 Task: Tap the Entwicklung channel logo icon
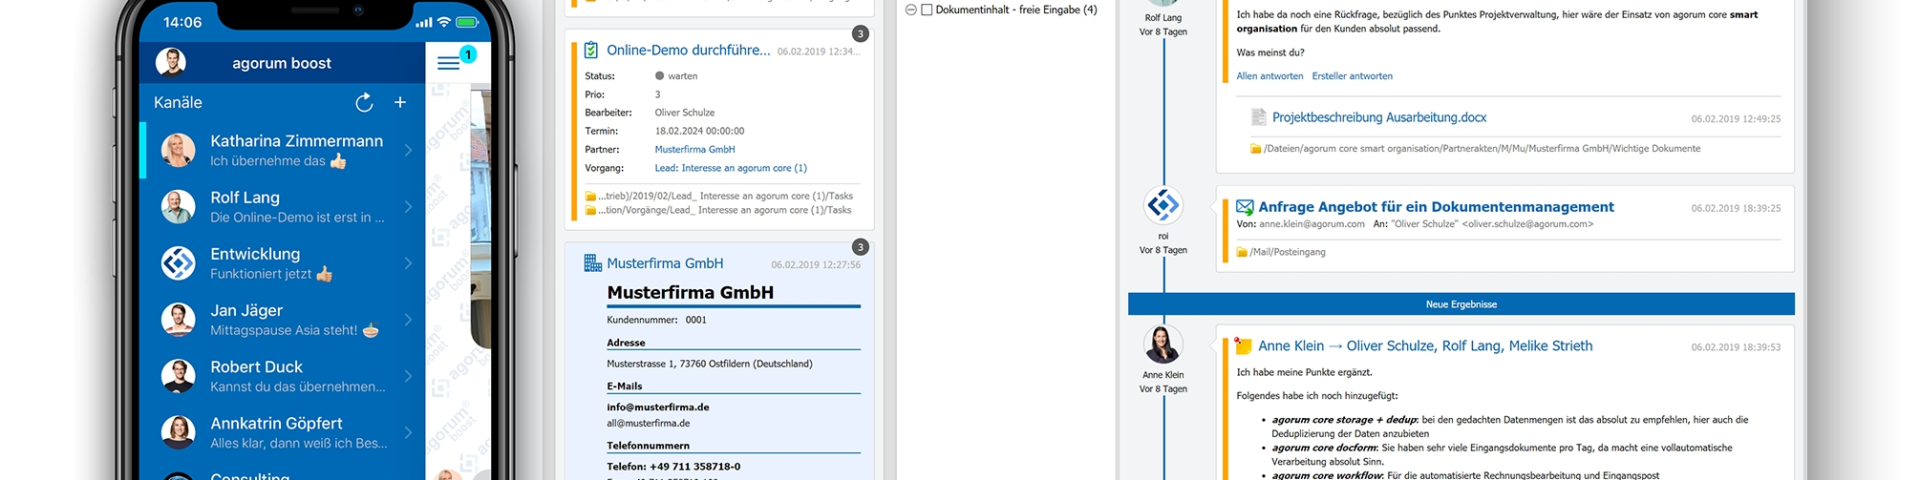[178, 263]
